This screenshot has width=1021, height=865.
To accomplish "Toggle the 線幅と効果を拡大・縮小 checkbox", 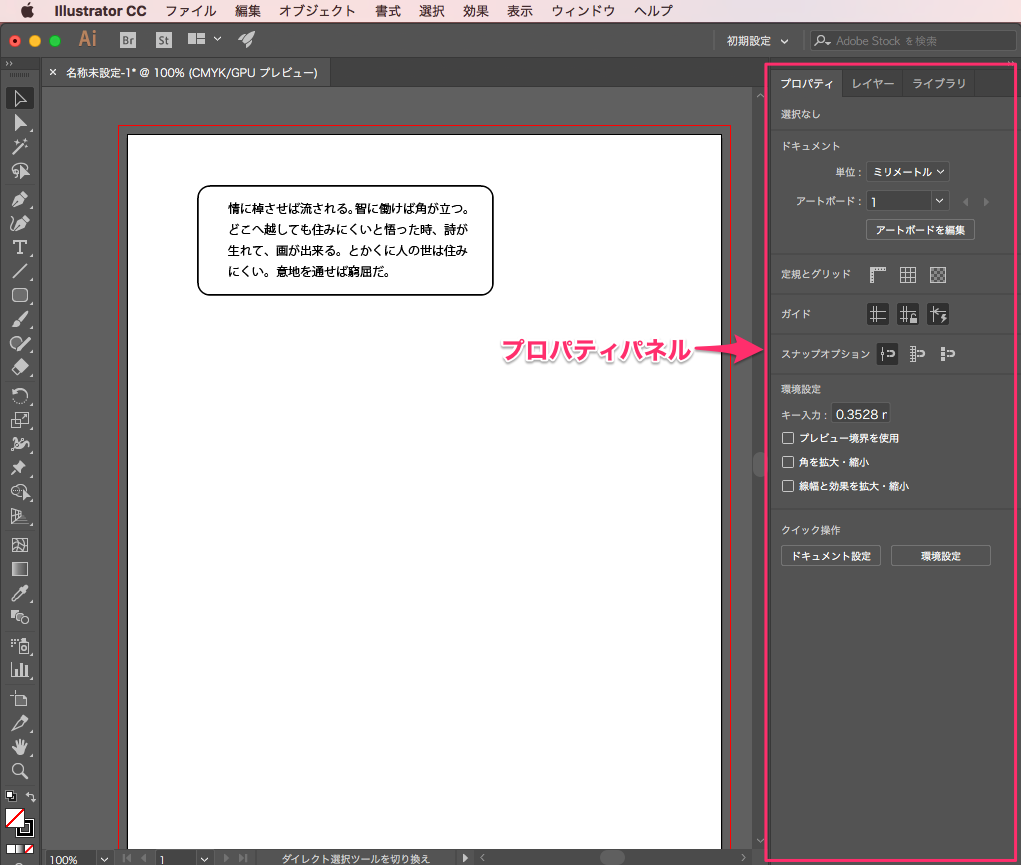I will pyautogui.click(x=788, y=486).
